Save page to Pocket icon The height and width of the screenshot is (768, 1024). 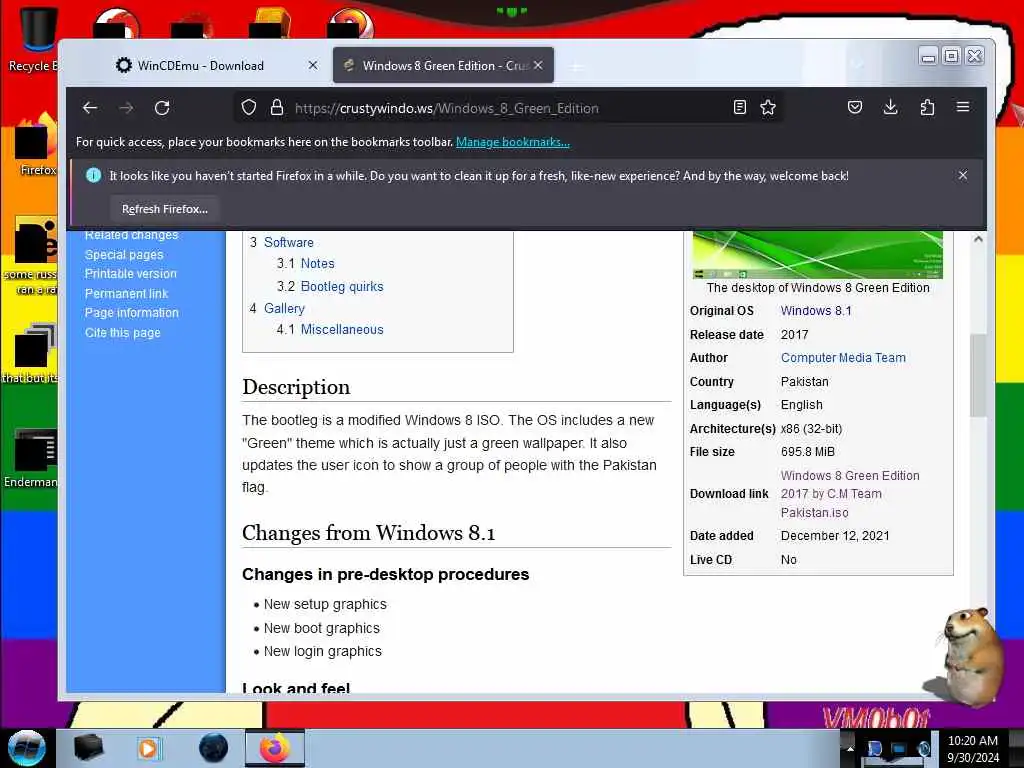click(x=855, y=107)
